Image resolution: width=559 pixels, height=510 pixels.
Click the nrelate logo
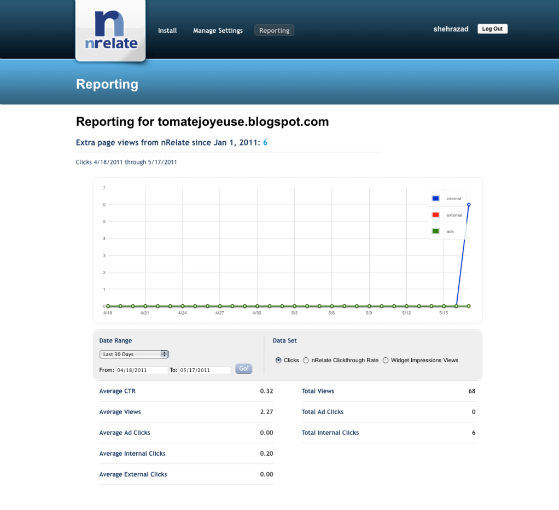tap(111, 30)
